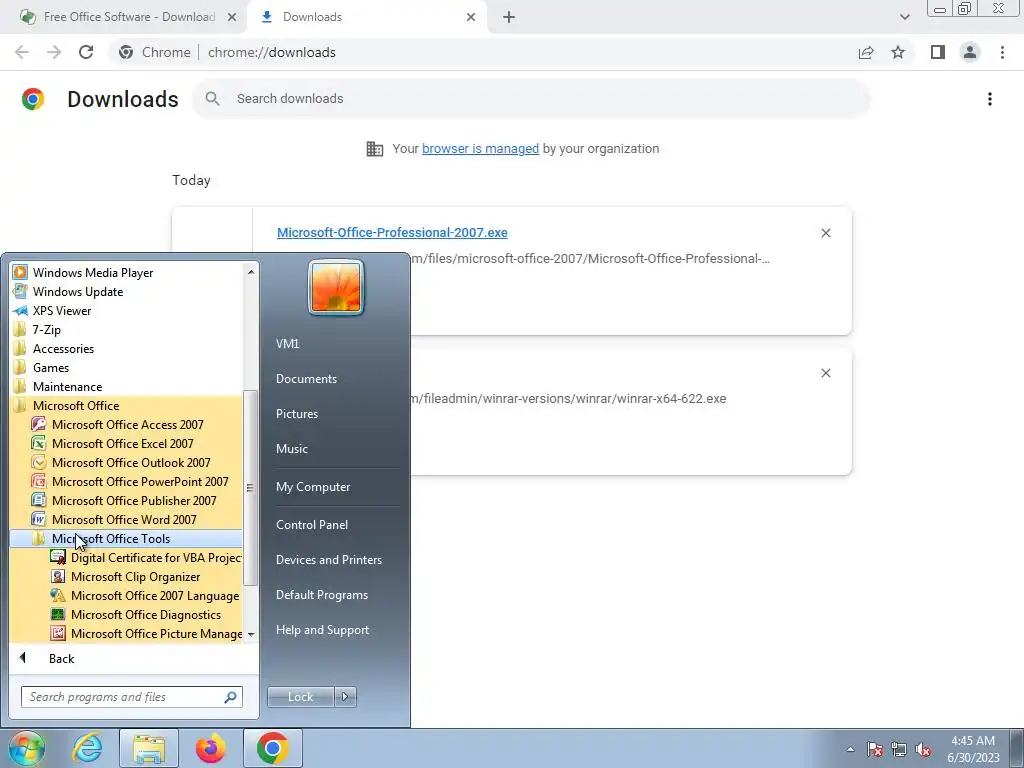
Task: Open Internet Explorer from the taskbar
Action: (87, 748)
